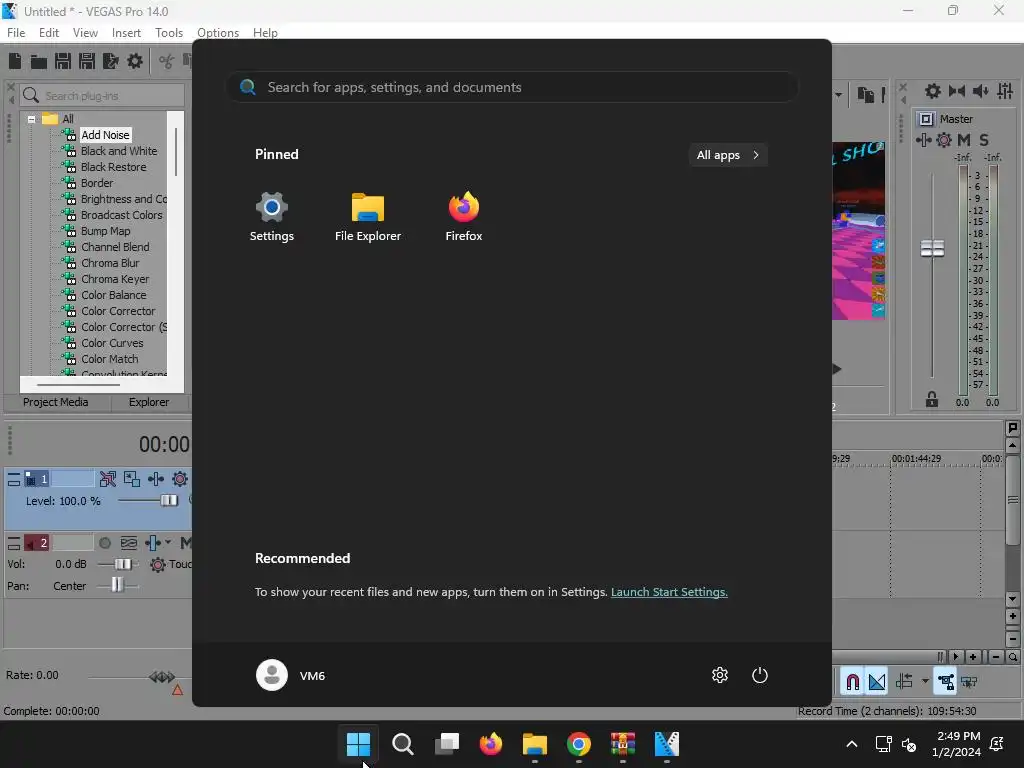Open the Tools menu in VEGAS
Screen dimensions: 1024x768
pos(169,33)
